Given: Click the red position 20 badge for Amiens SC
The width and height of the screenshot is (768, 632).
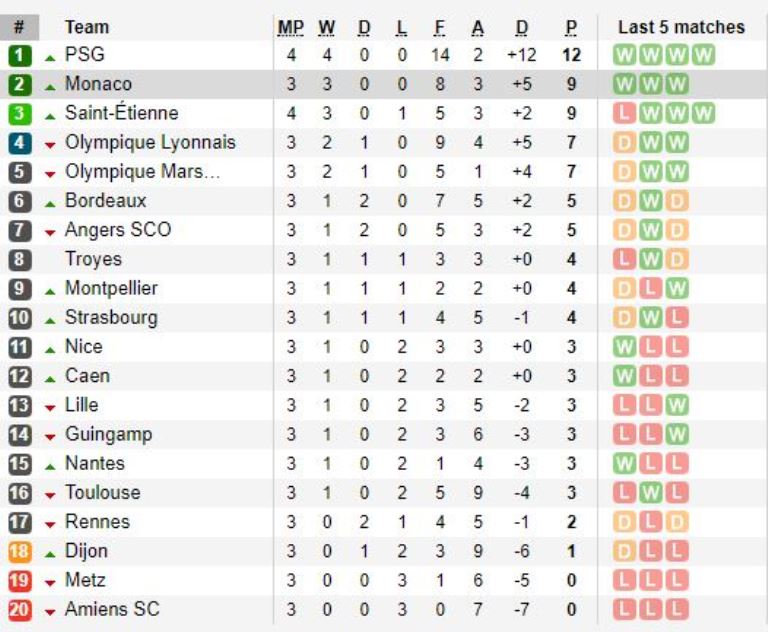Looking at the screenshot, I should 20,610.
